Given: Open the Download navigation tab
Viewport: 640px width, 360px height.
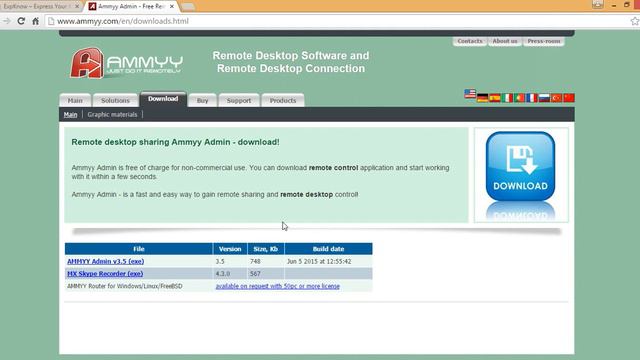Looking at the screenshot, I should coord(163,99).
